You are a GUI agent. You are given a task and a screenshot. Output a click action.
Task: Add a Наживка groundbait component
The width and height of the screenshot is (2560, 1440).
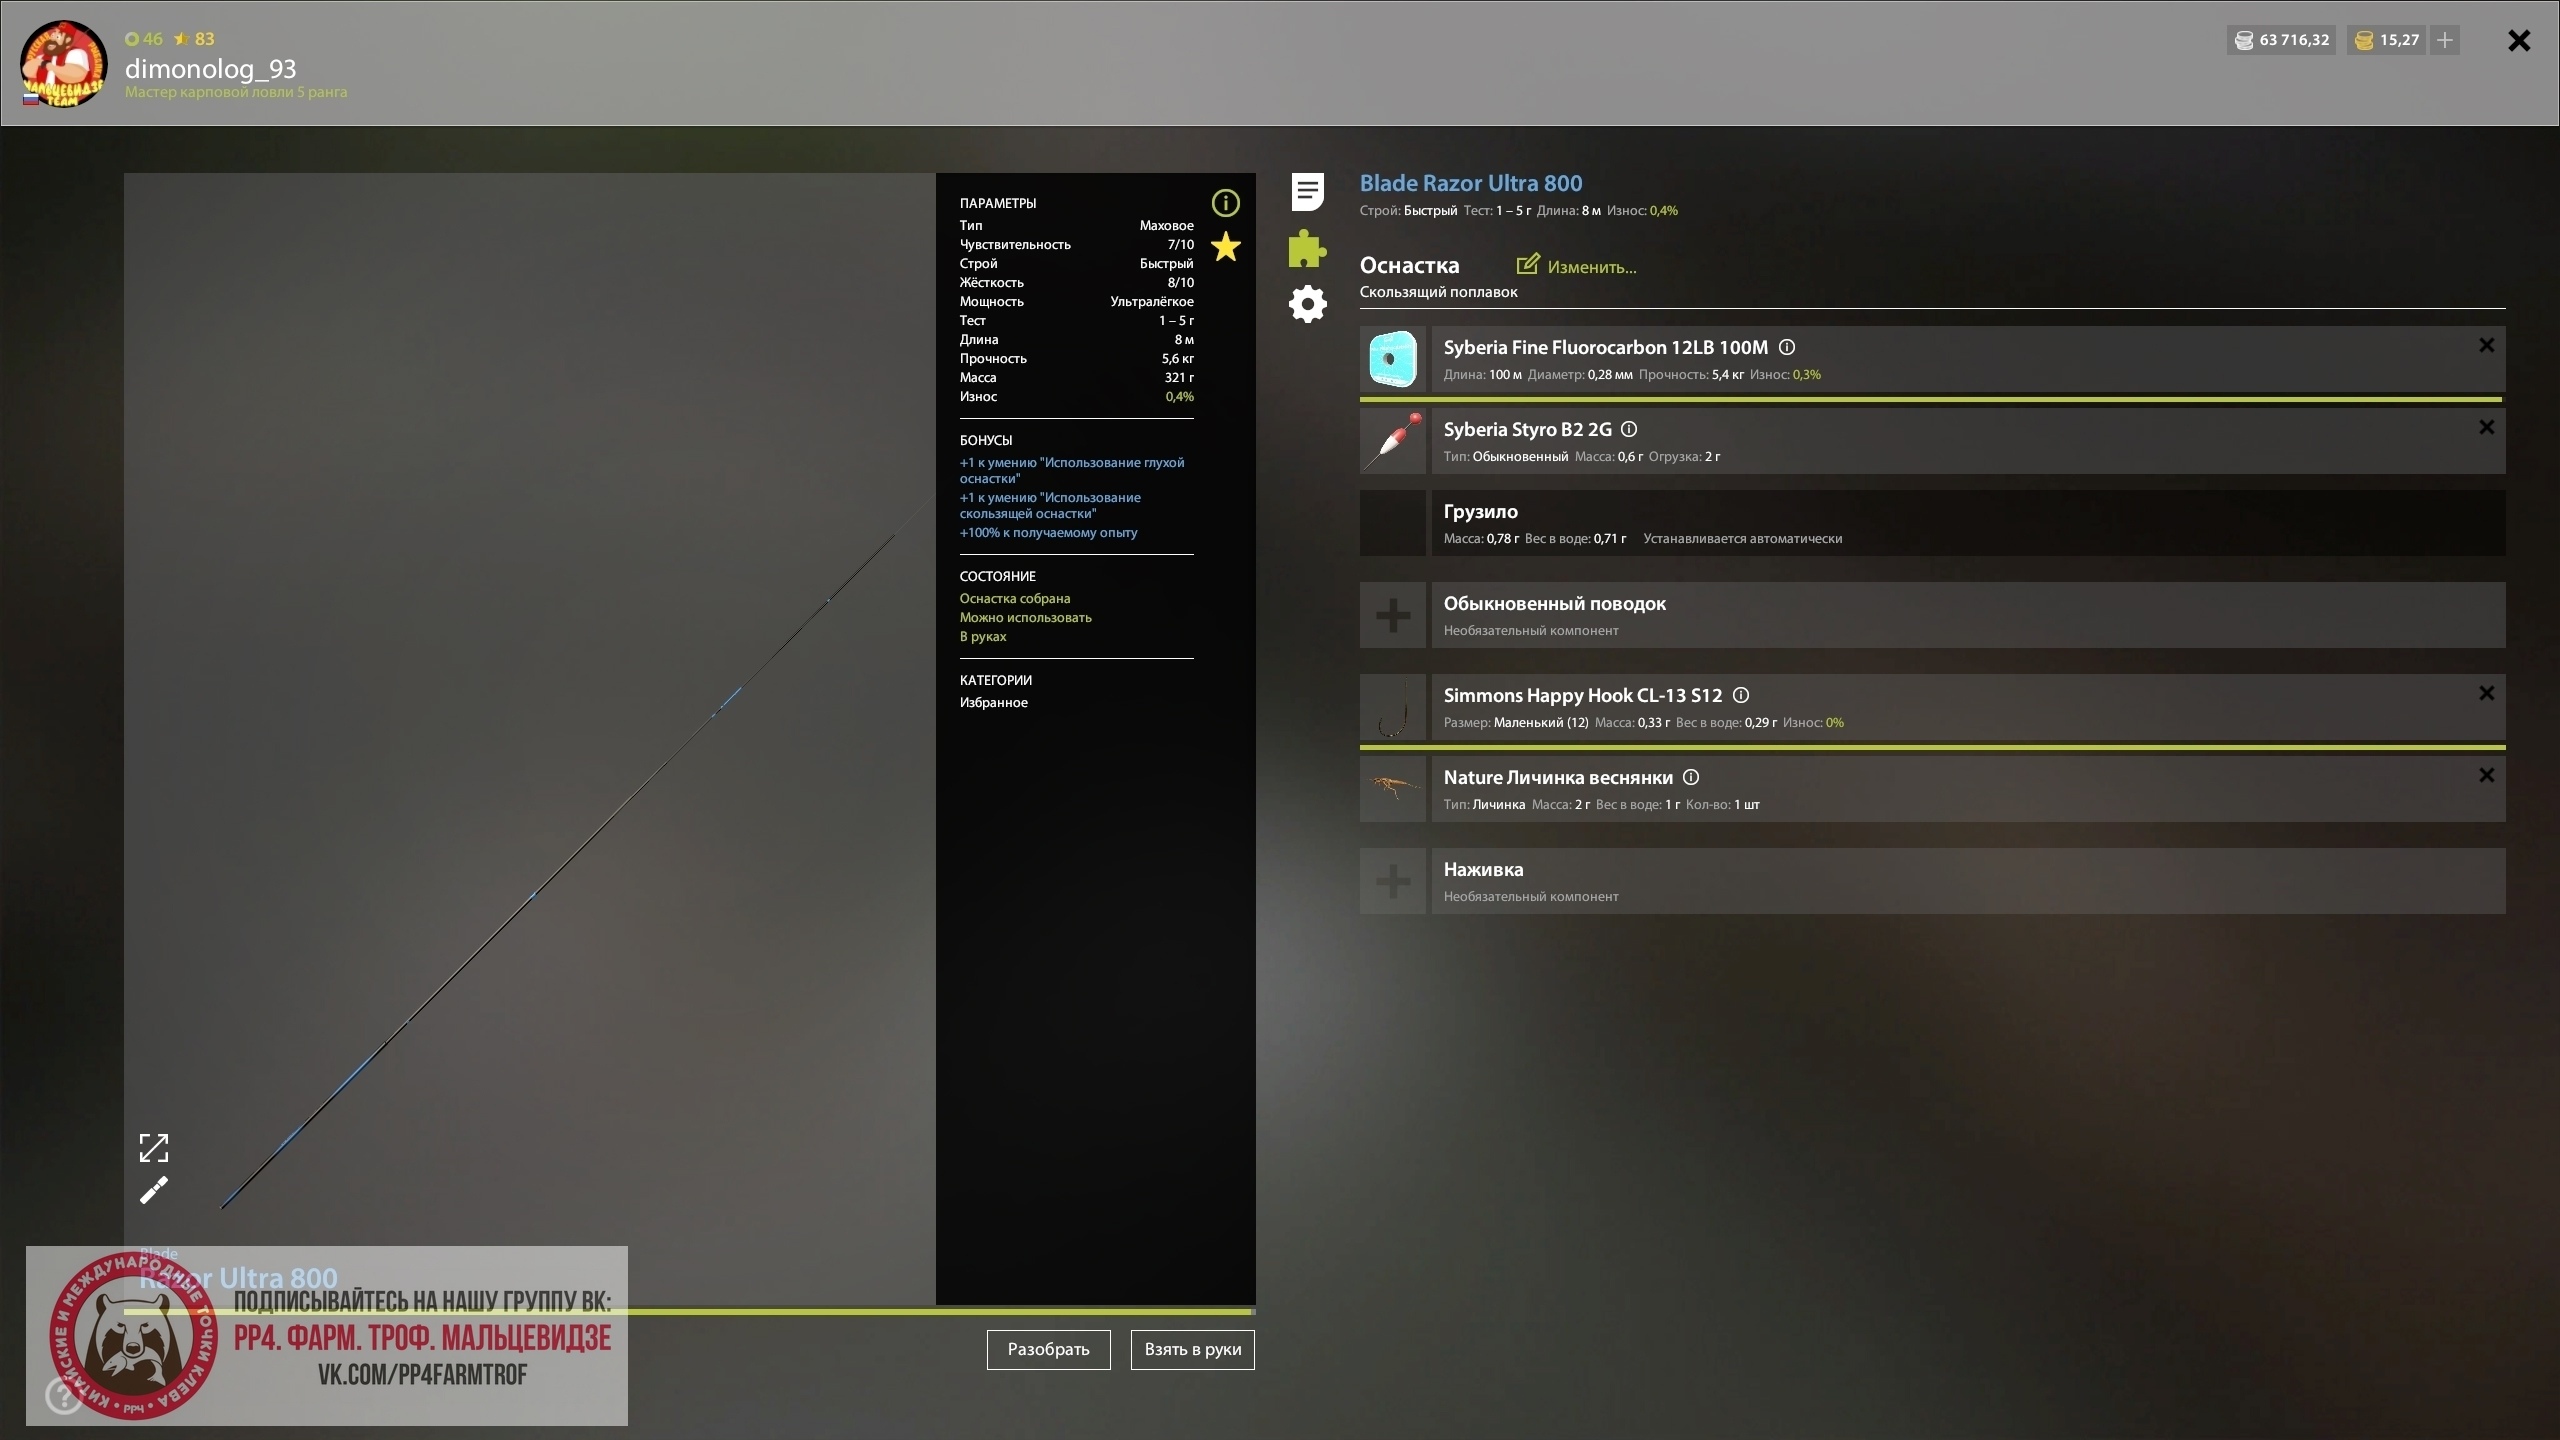[x=1393, y=881]
